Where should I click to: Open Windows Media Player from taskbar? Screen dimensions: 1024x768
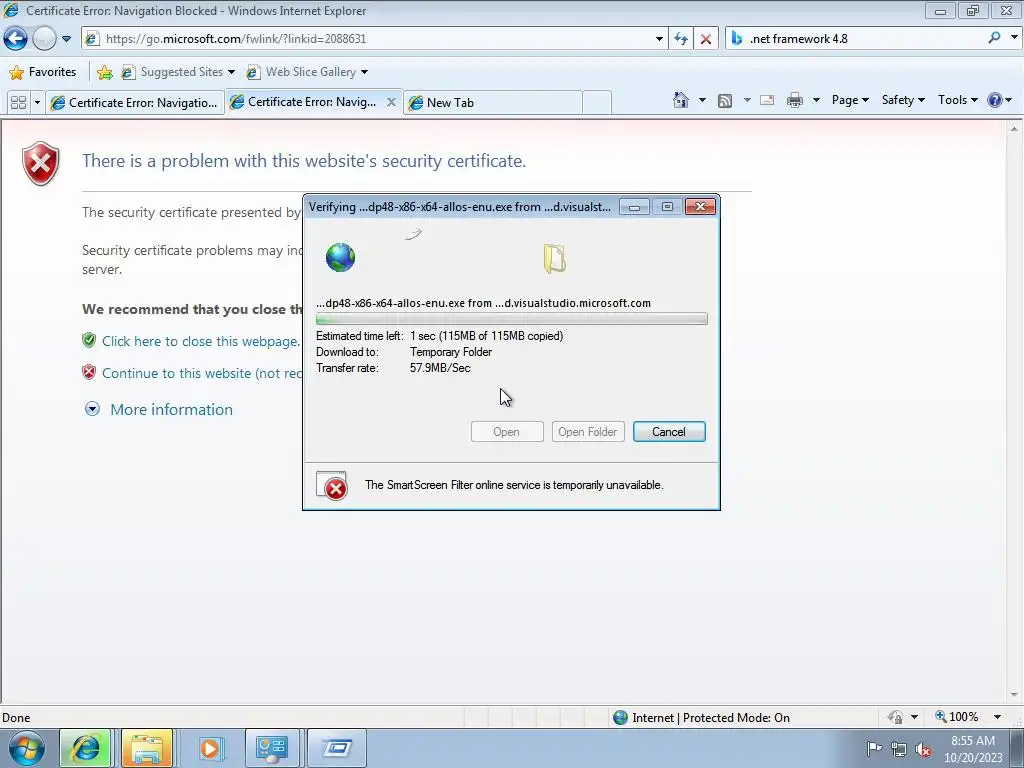point(209,748)
